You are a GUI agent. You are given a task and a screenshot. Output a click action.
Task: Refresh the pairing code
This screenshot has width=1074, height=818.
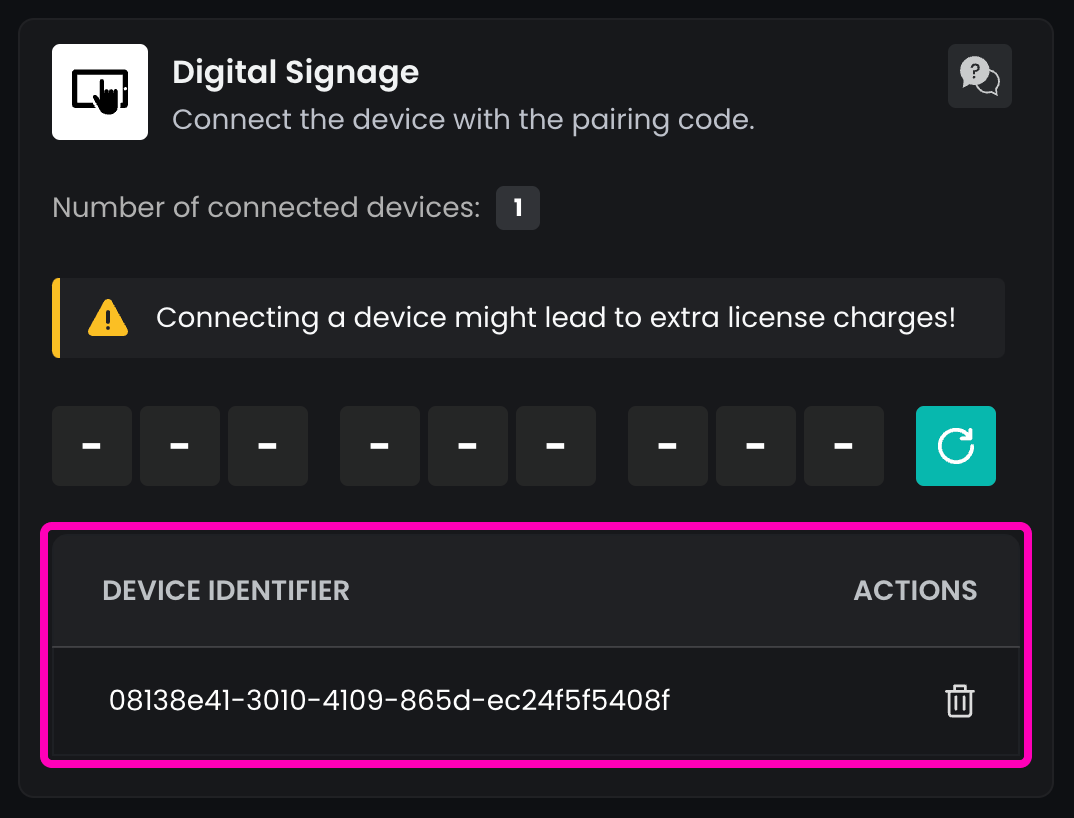click(956, 446)
